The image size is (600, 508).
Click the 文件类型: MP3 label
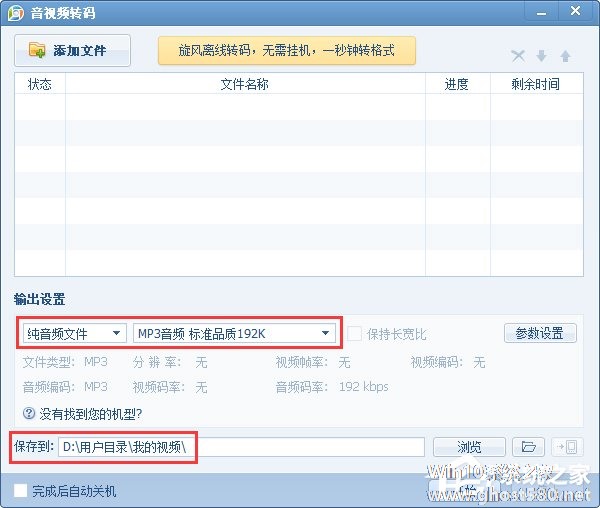coord(65,362)
